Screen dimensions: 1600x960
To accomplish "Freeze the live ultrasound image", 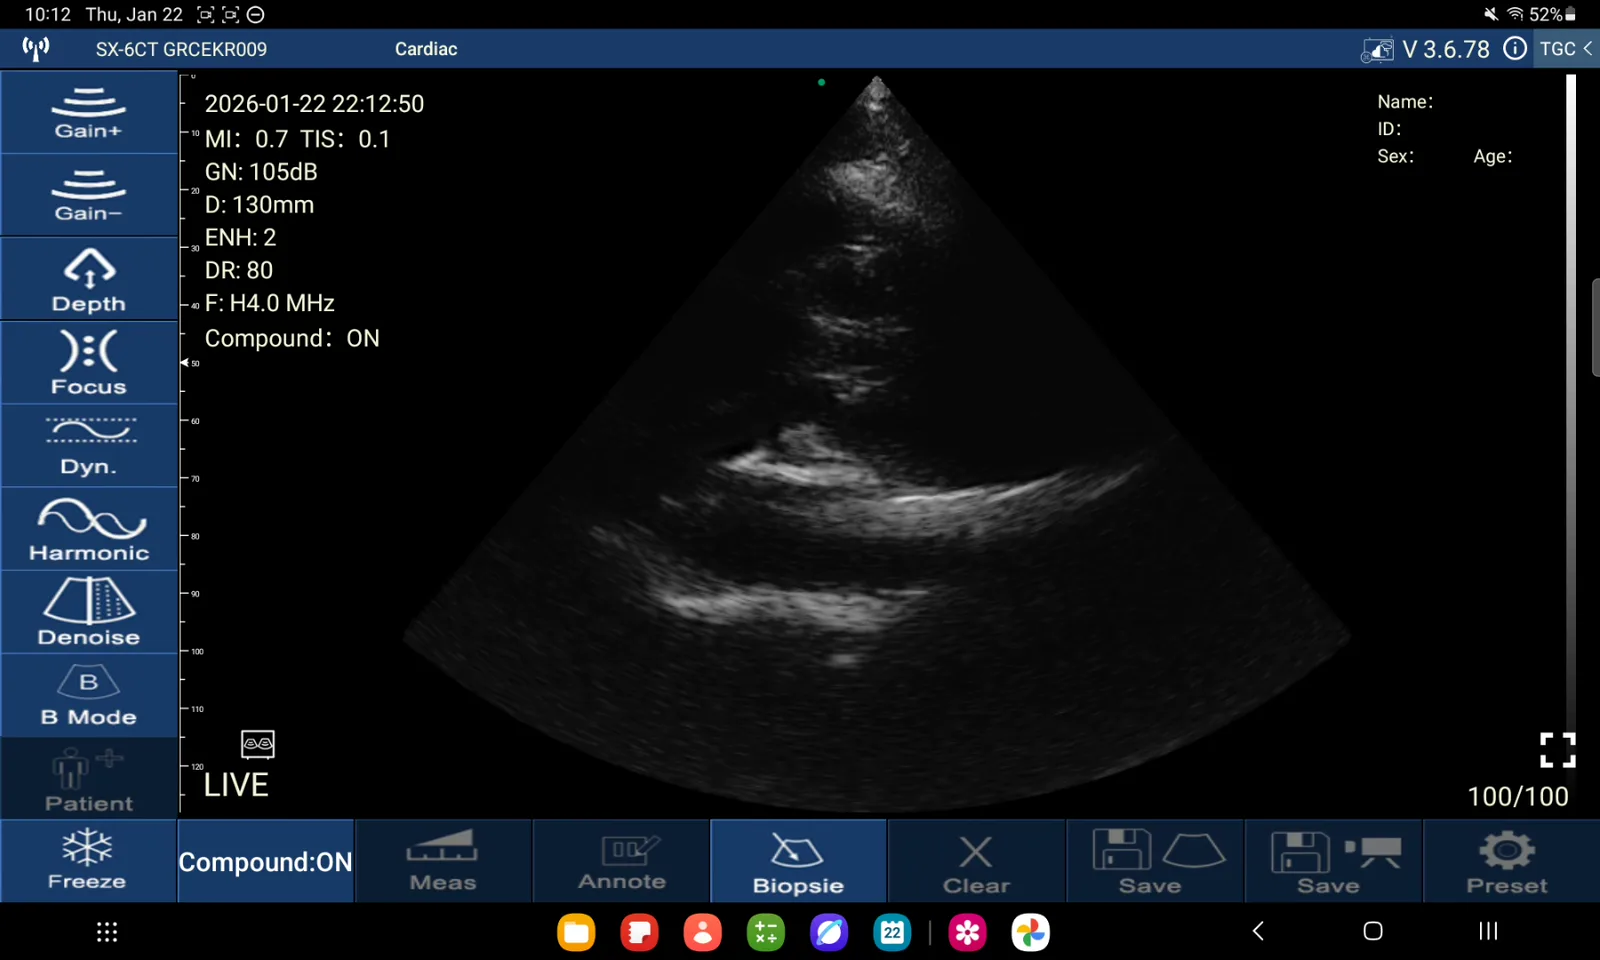I will click(88, 861).
